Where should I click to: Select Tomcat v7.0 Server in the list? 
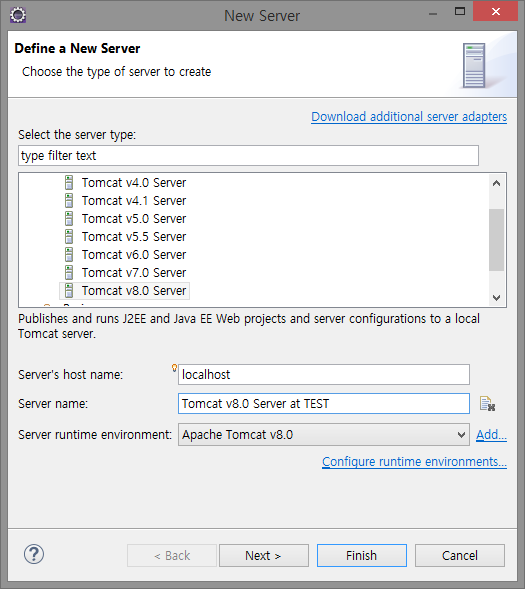pos(134,273)
